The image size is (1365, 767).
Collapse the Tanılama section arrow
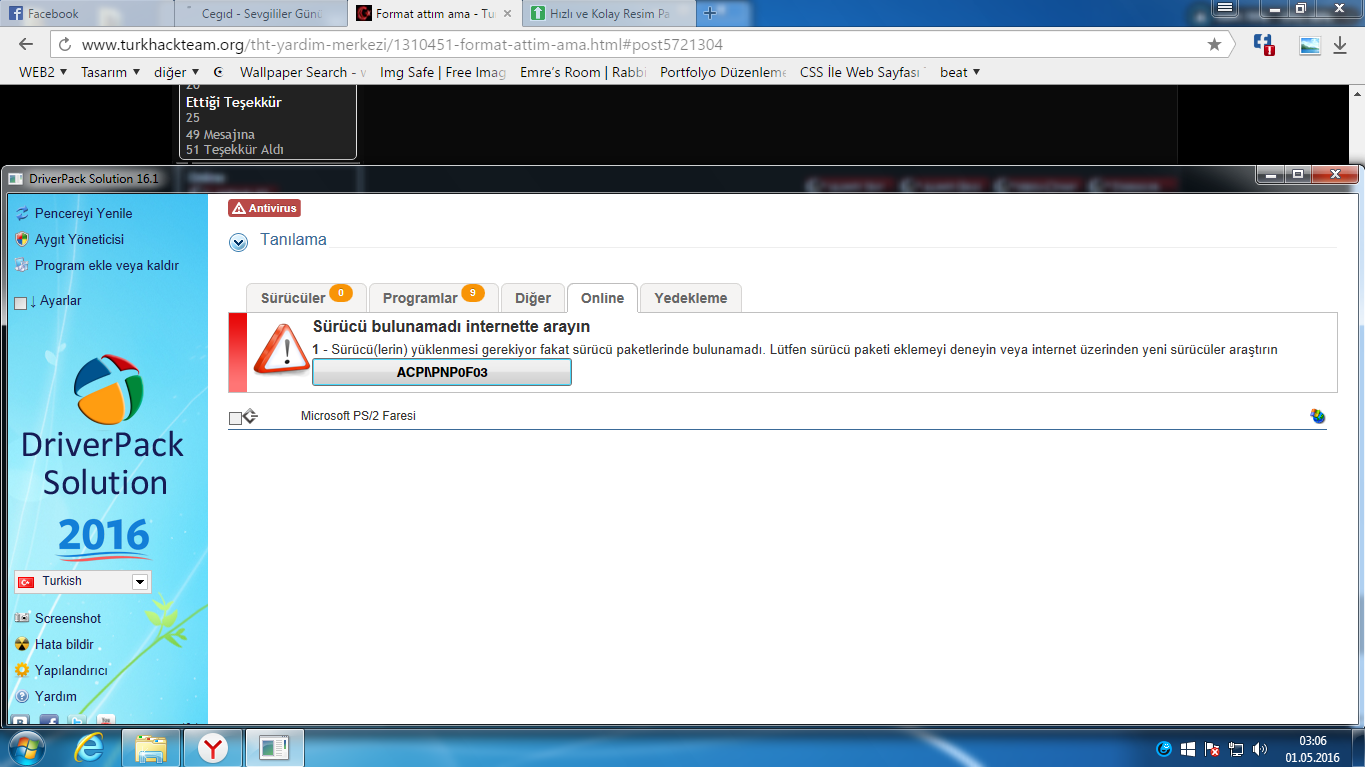point(238,241)
